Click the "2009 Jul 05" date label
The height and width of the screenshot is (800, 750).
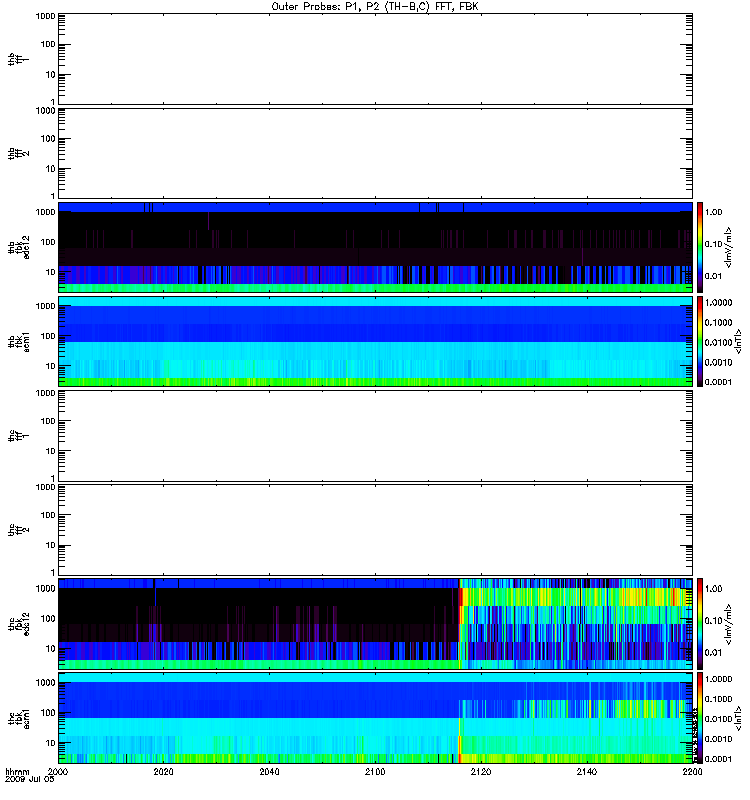point(30,779)
